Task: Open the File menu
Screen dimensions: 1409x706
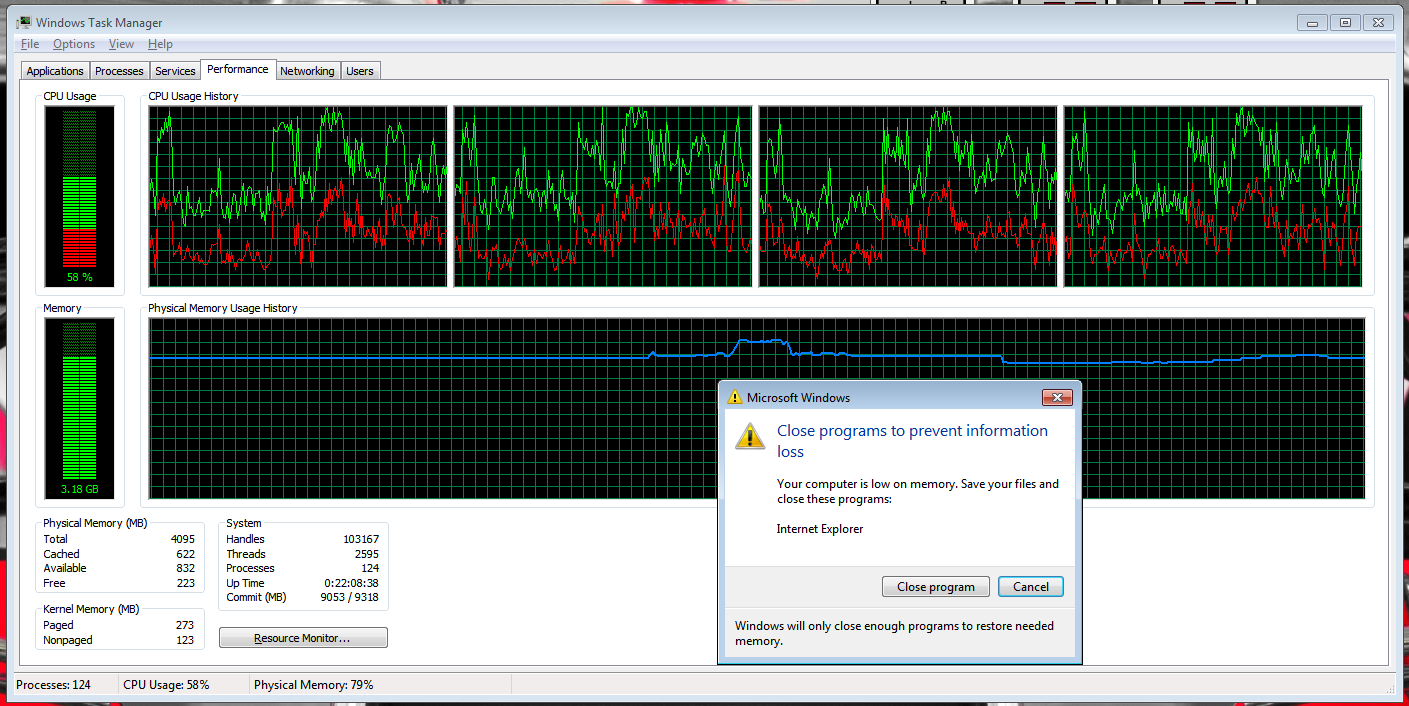Action: coord(30,44)
